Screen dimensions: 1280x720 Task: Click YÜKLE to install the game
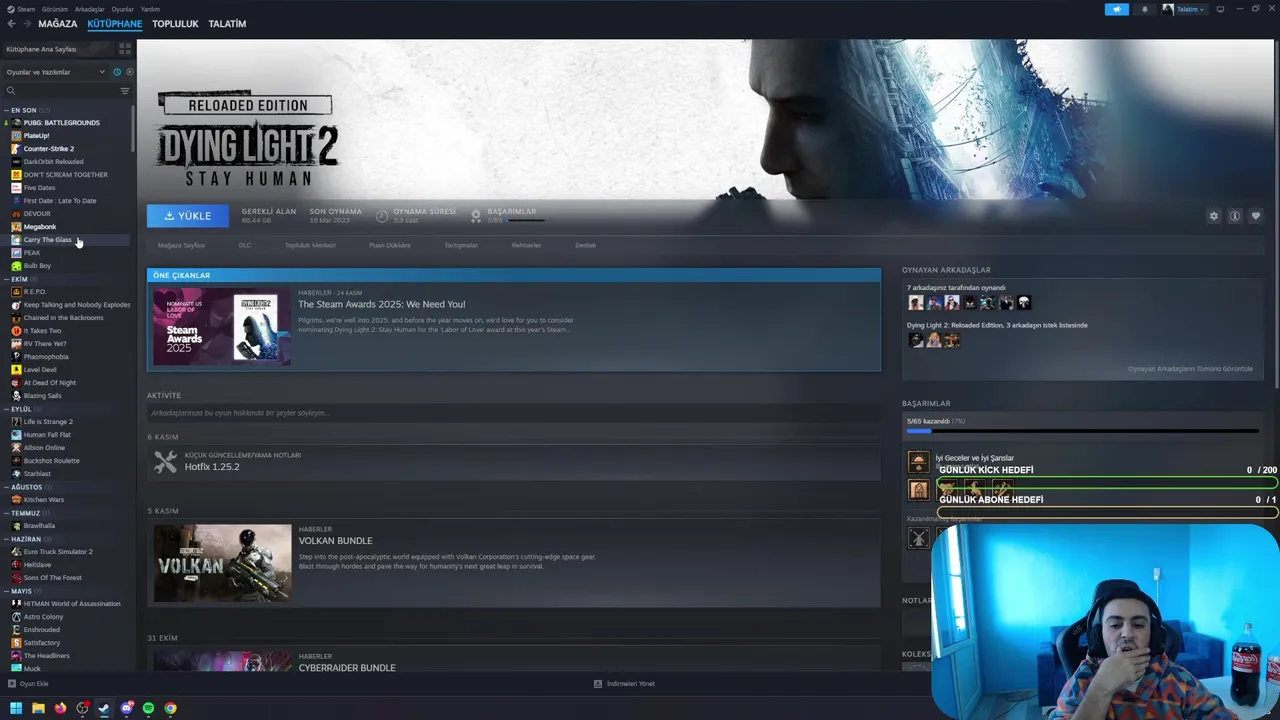[188, 216]
